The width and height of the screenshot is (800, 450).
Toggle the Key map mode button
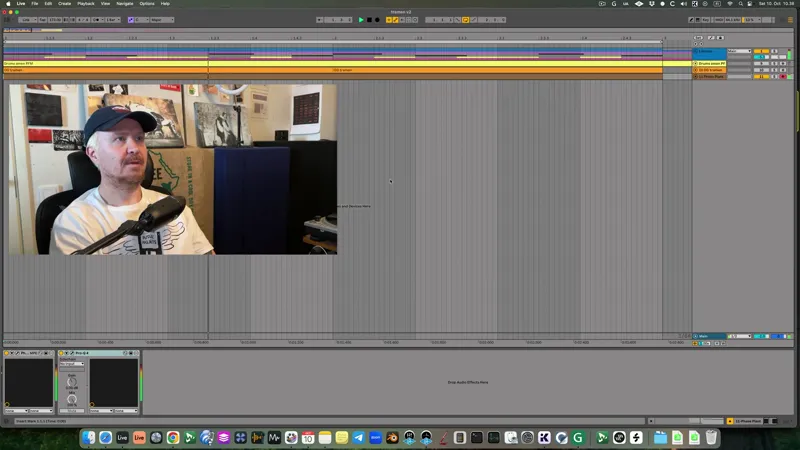coord(706,20)
